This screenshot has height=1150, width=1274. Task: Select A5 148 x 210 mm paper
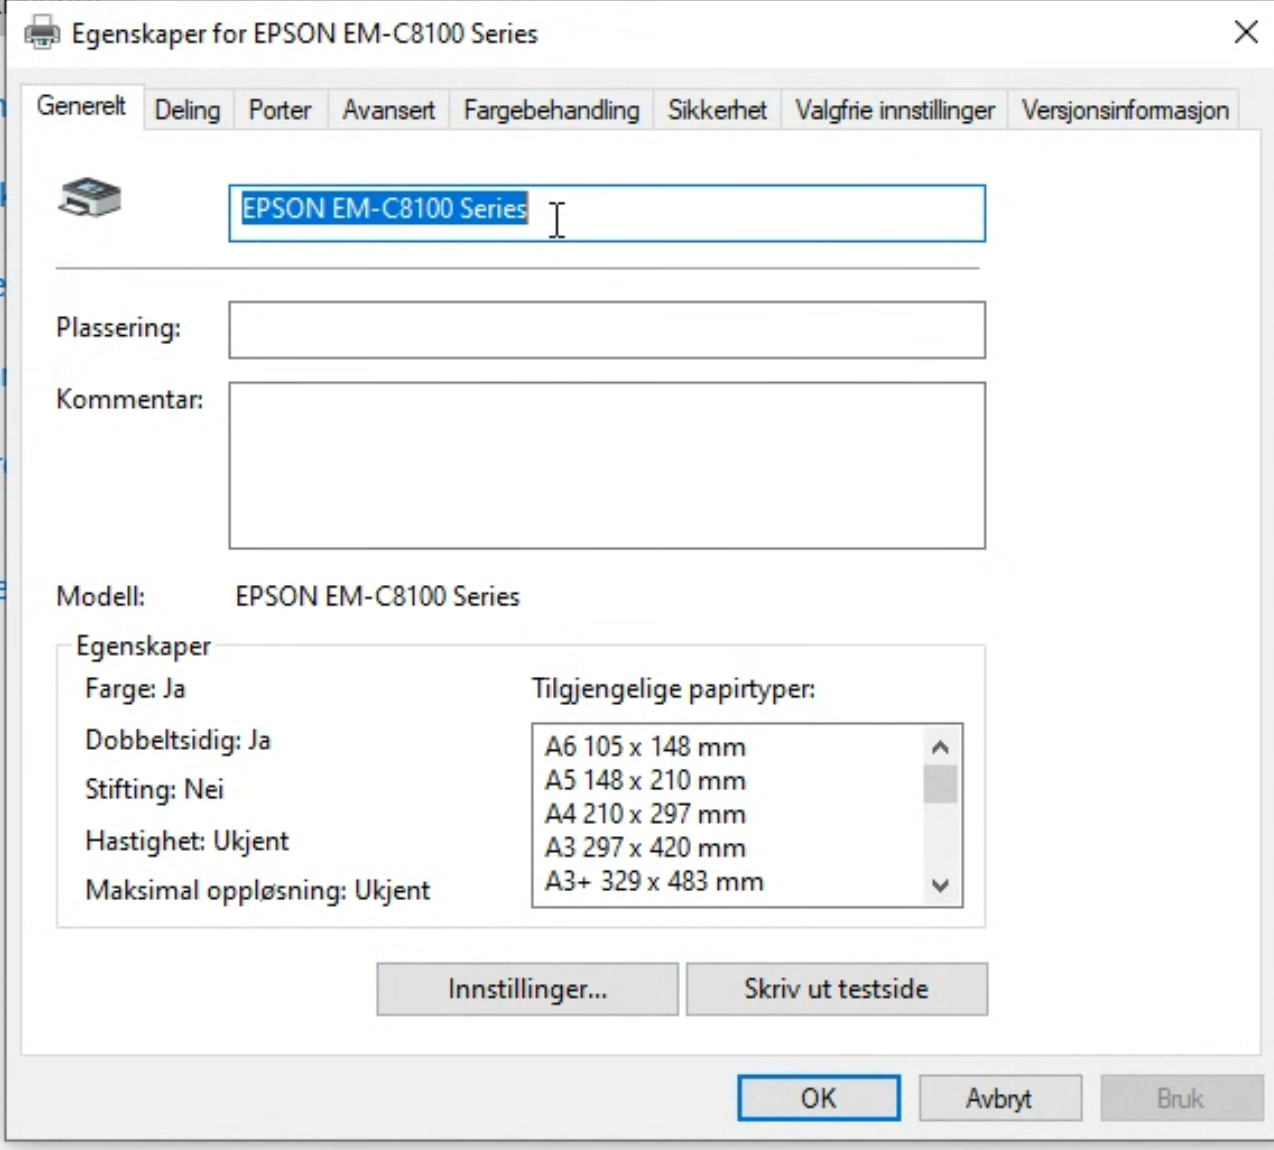(645, 780)
